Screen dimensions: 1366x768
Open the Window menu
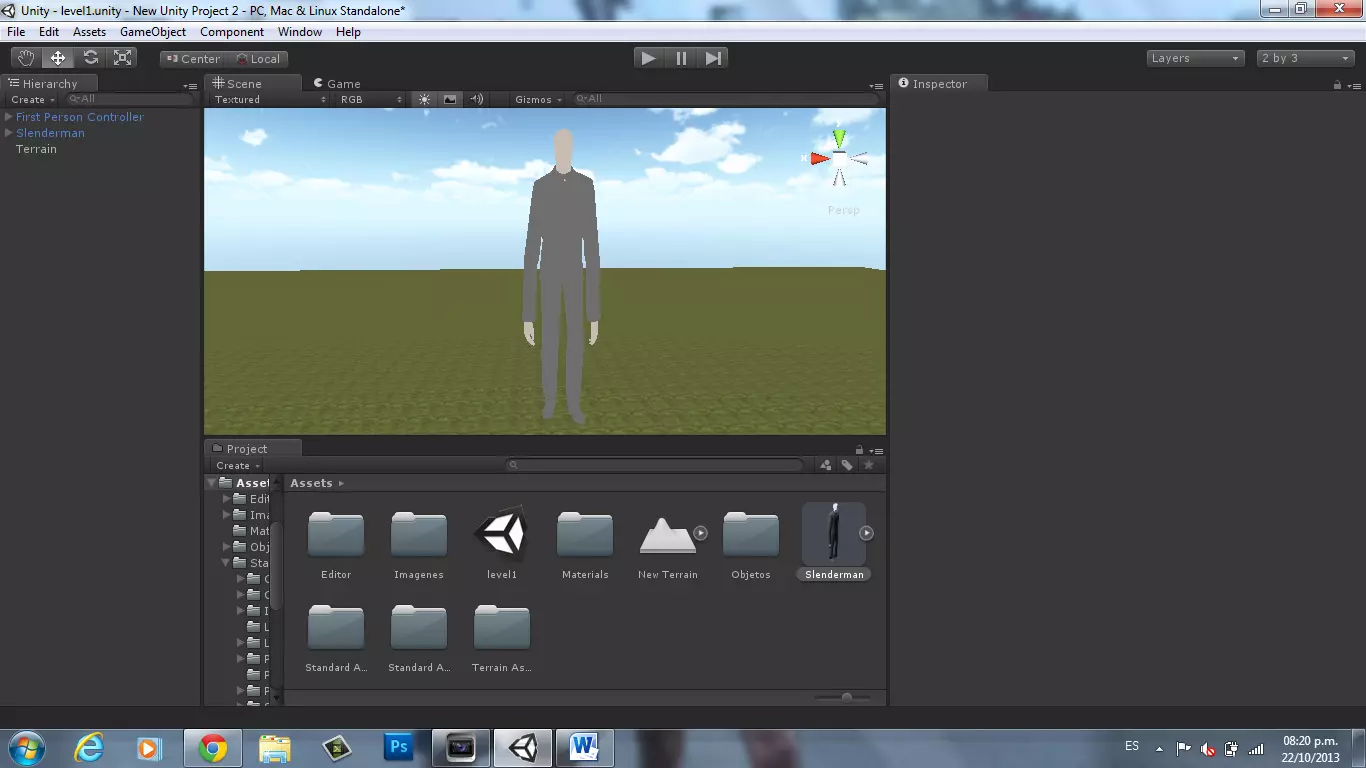(x=300, y=32)
